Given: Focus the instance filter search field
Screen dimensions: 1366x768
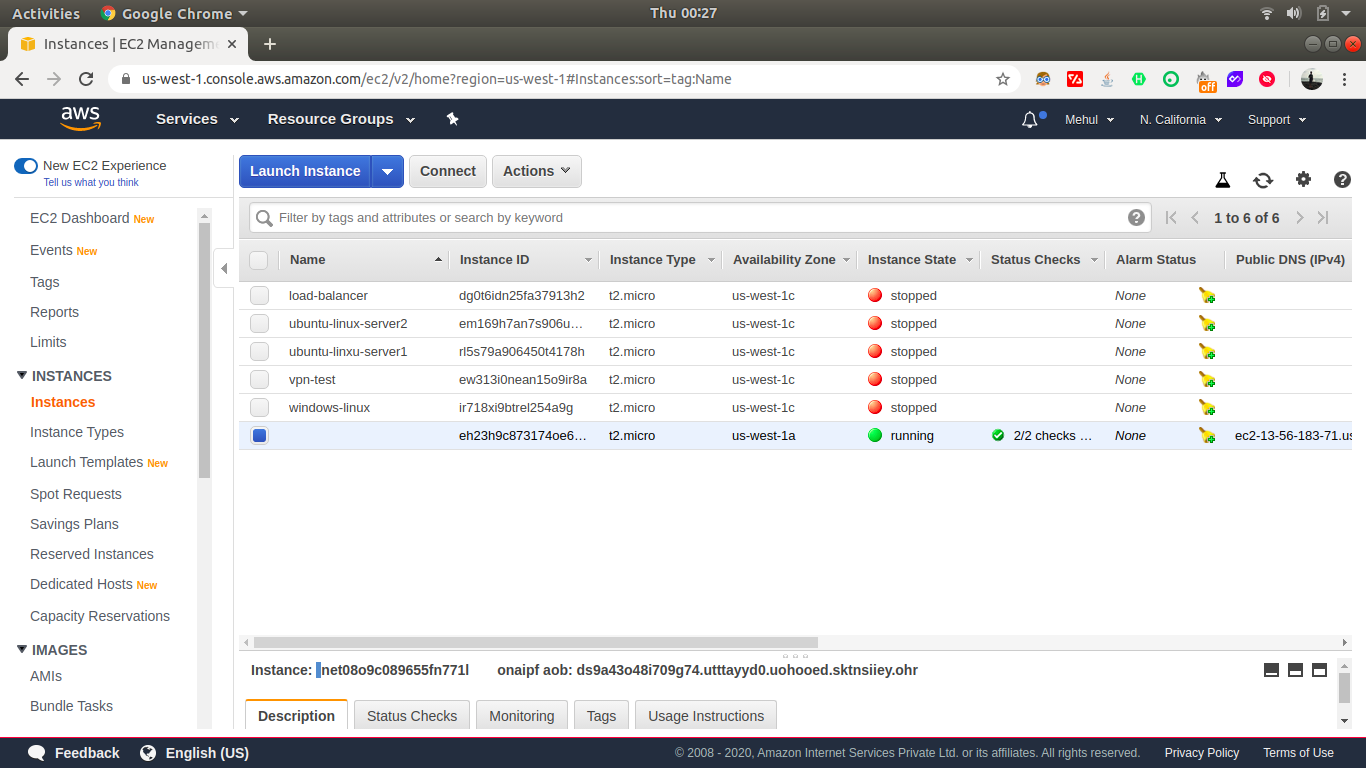Looking at the screenshot, I should tap(698, 217).
